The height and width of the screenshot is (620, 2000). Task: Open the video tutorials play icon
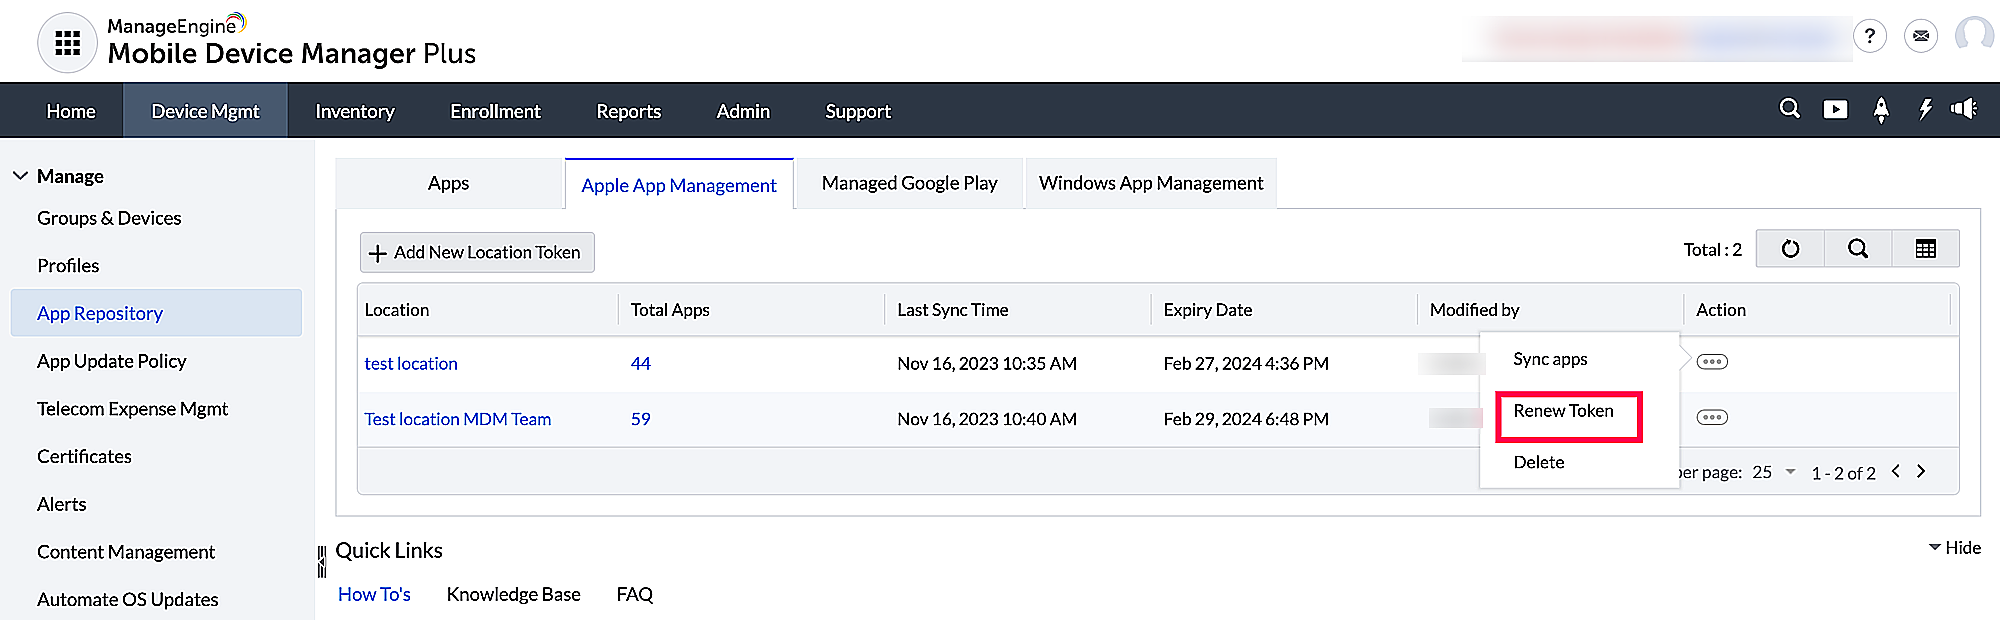[1835, 109]
